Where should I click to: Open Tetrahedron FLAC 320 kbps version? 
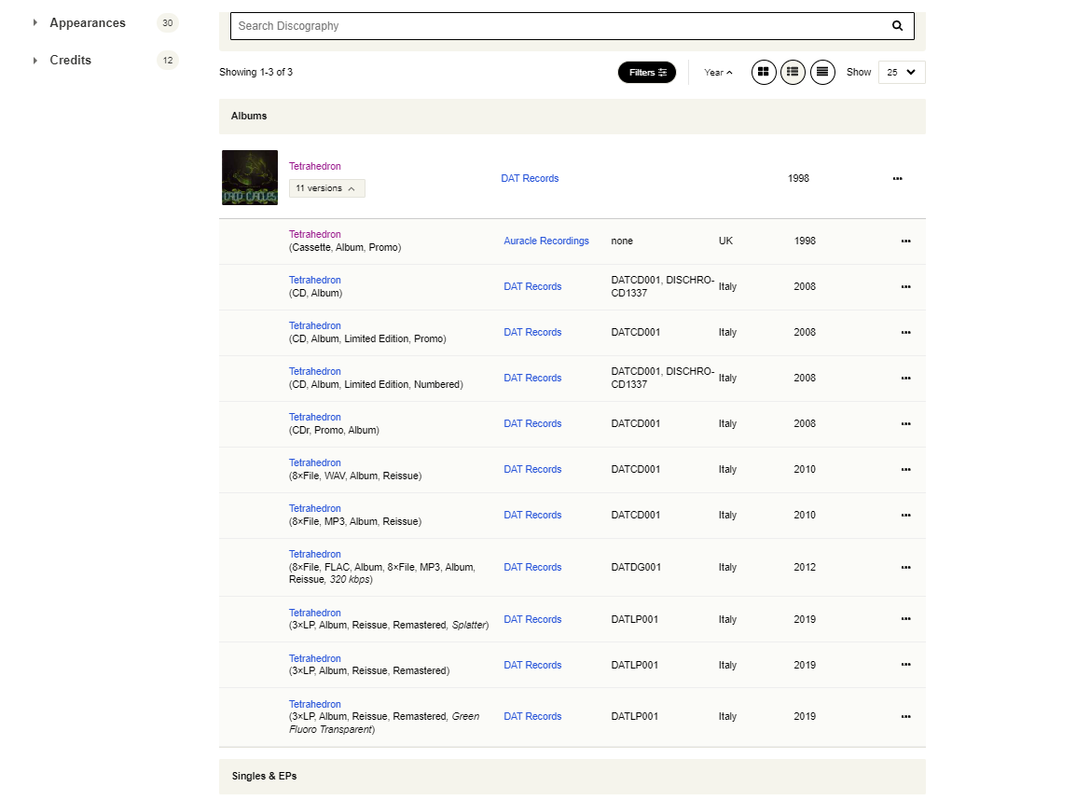point(315,554)
